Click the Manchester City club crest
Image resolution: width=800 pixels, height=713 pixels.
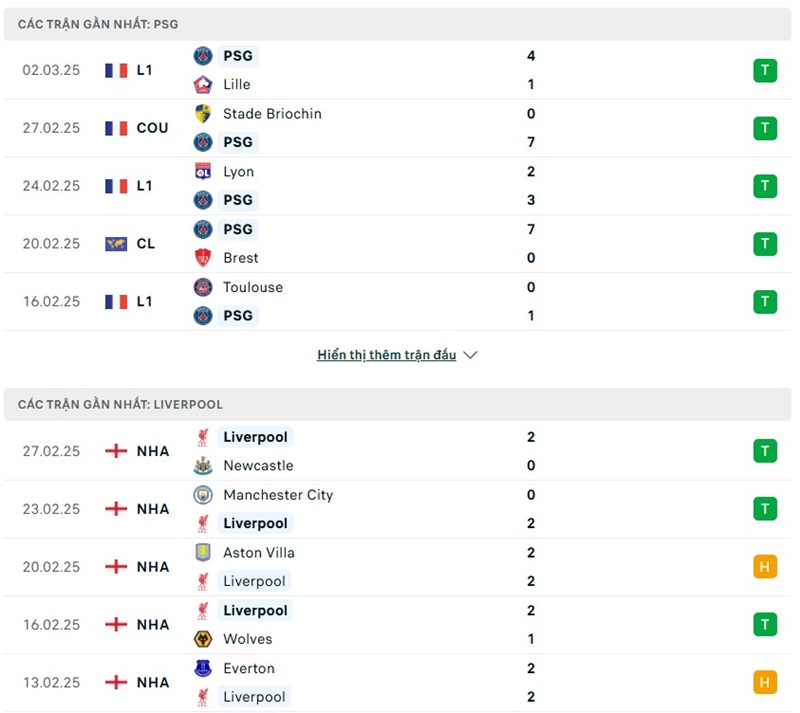tap(203, 495)
